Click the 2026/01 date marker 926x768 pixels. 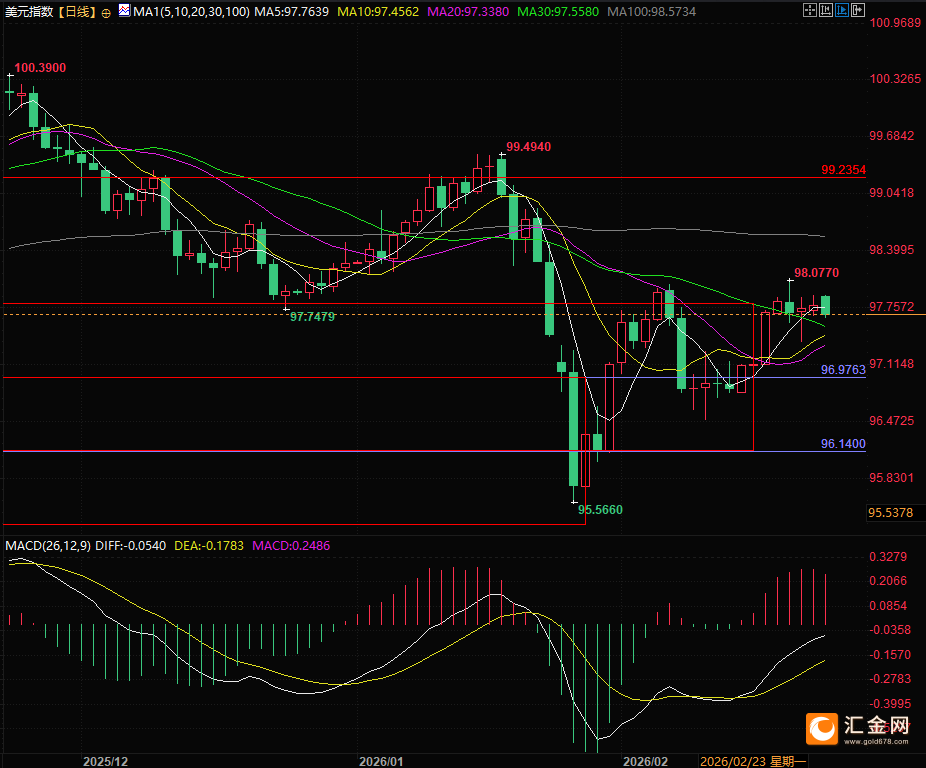[x=381, y=762]
